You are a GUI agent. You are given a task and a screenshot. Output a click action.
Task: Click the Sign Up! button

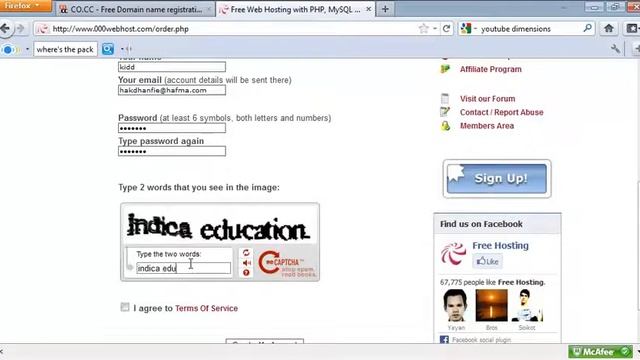497,179
